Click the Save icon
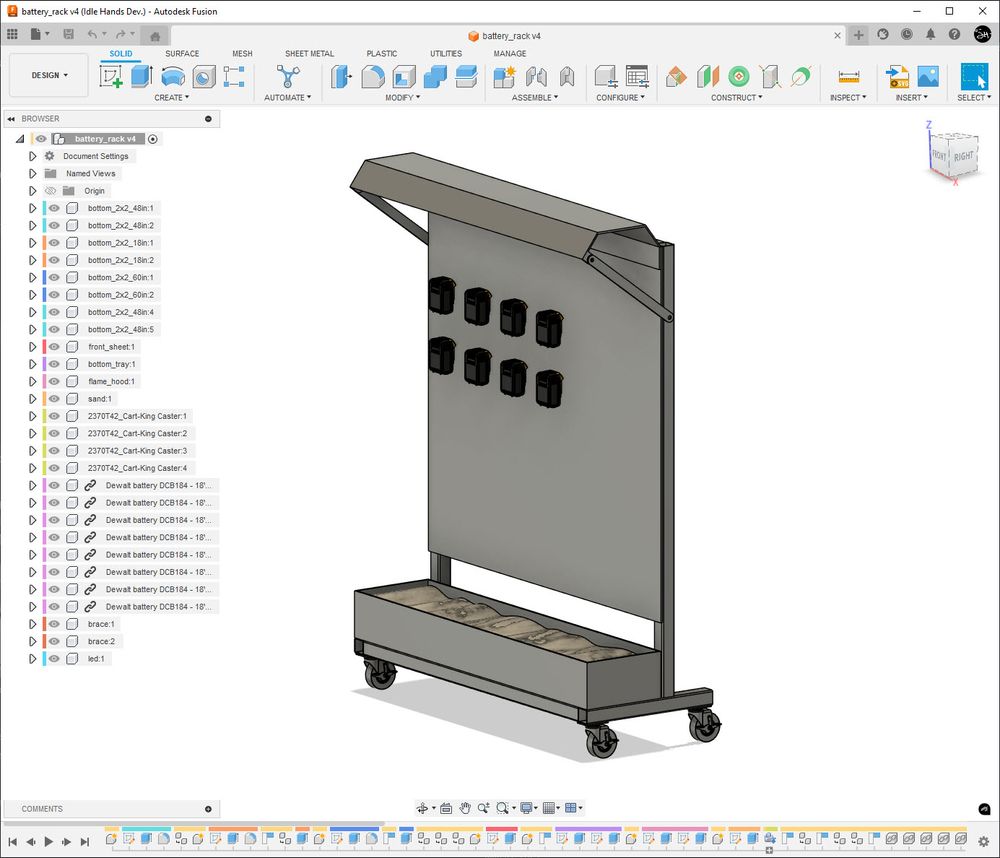Image resolution: width=1000 pixels, height=858 pixels. click(68, 34)
